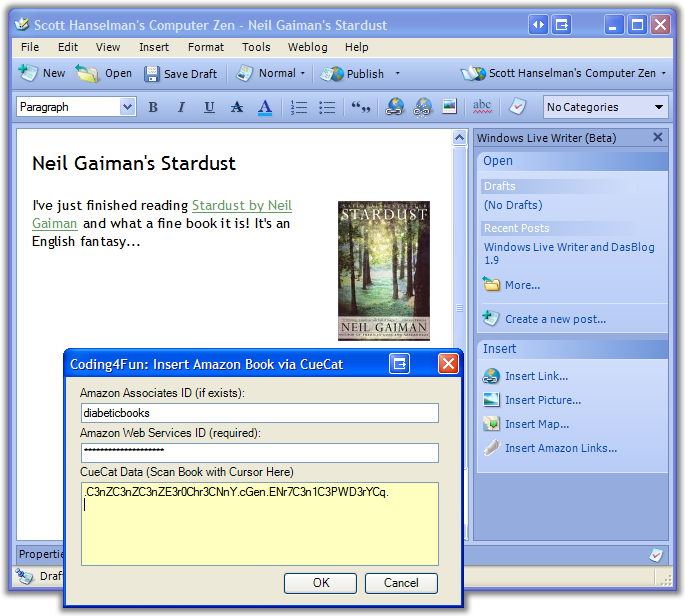Screen dimensions: 685x616
Task: Open the Insert menu
Action: (x=154, y=47)
